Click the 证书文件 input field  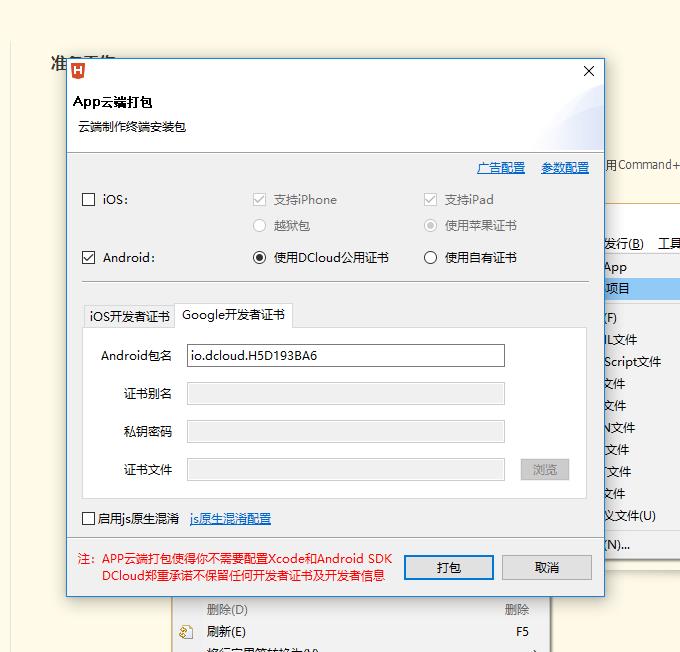tap(346, 469)
